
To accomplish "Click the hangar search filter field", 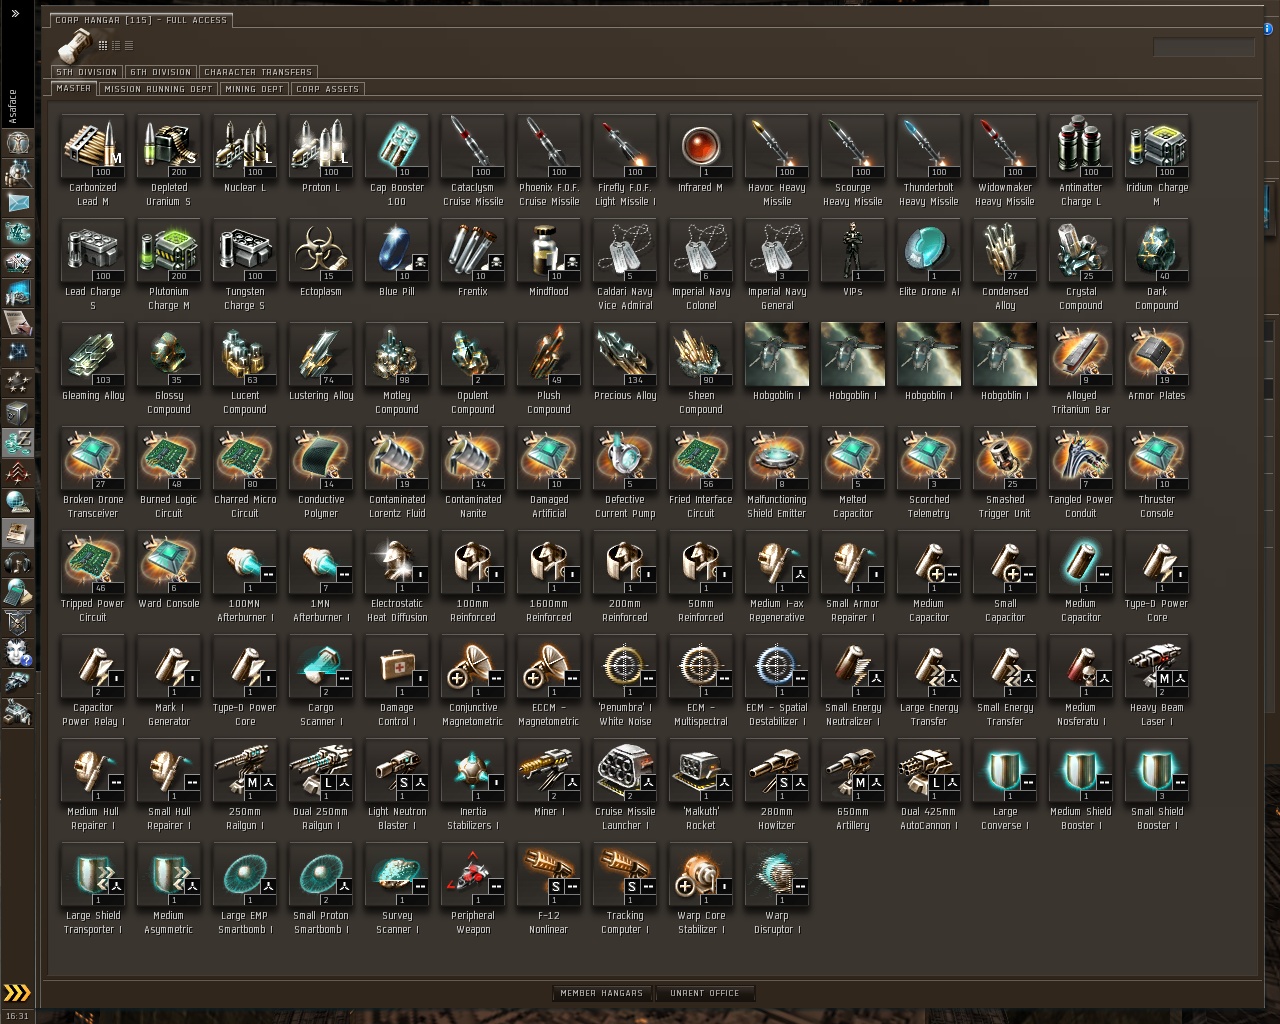I will (1204, 47).
